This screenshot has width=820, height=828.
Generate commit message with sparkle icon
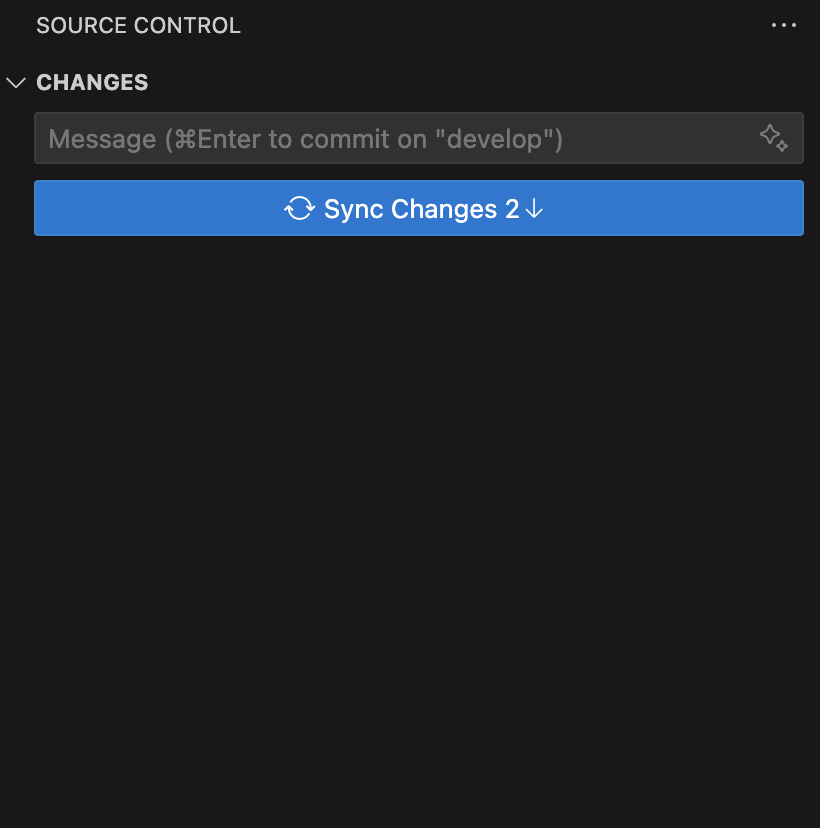coord(774,138)
